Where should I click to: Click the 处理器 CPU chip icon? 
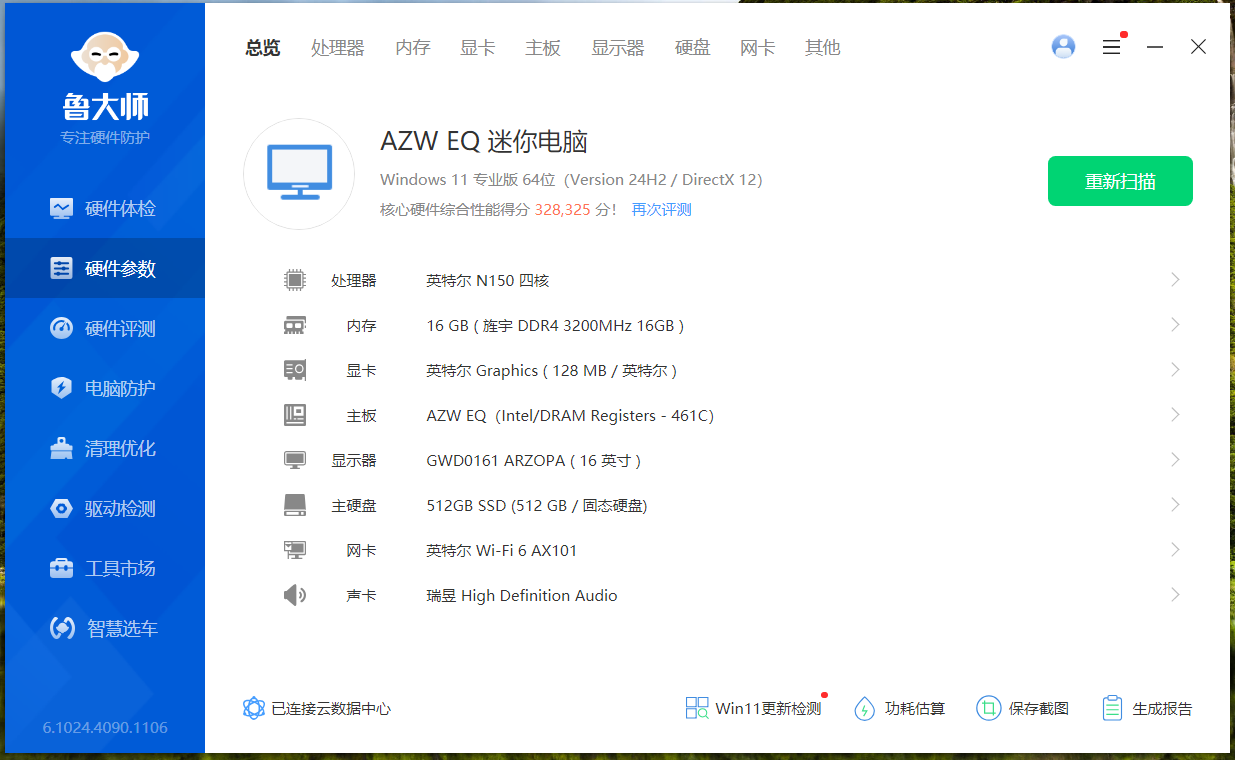click(x=294, y=280)
